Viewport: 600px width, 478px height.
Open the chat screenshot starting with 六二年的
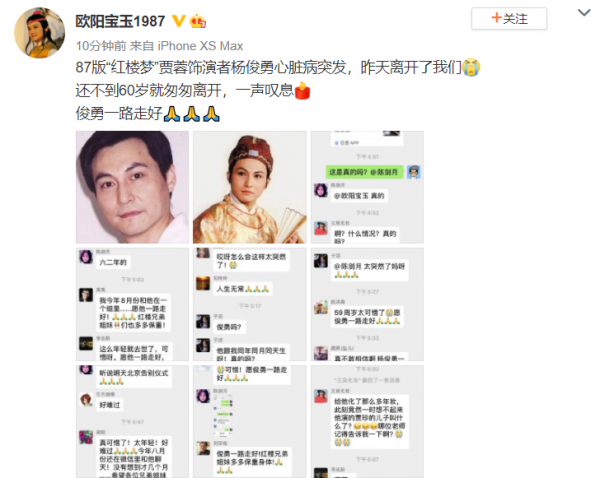point(132,304)
